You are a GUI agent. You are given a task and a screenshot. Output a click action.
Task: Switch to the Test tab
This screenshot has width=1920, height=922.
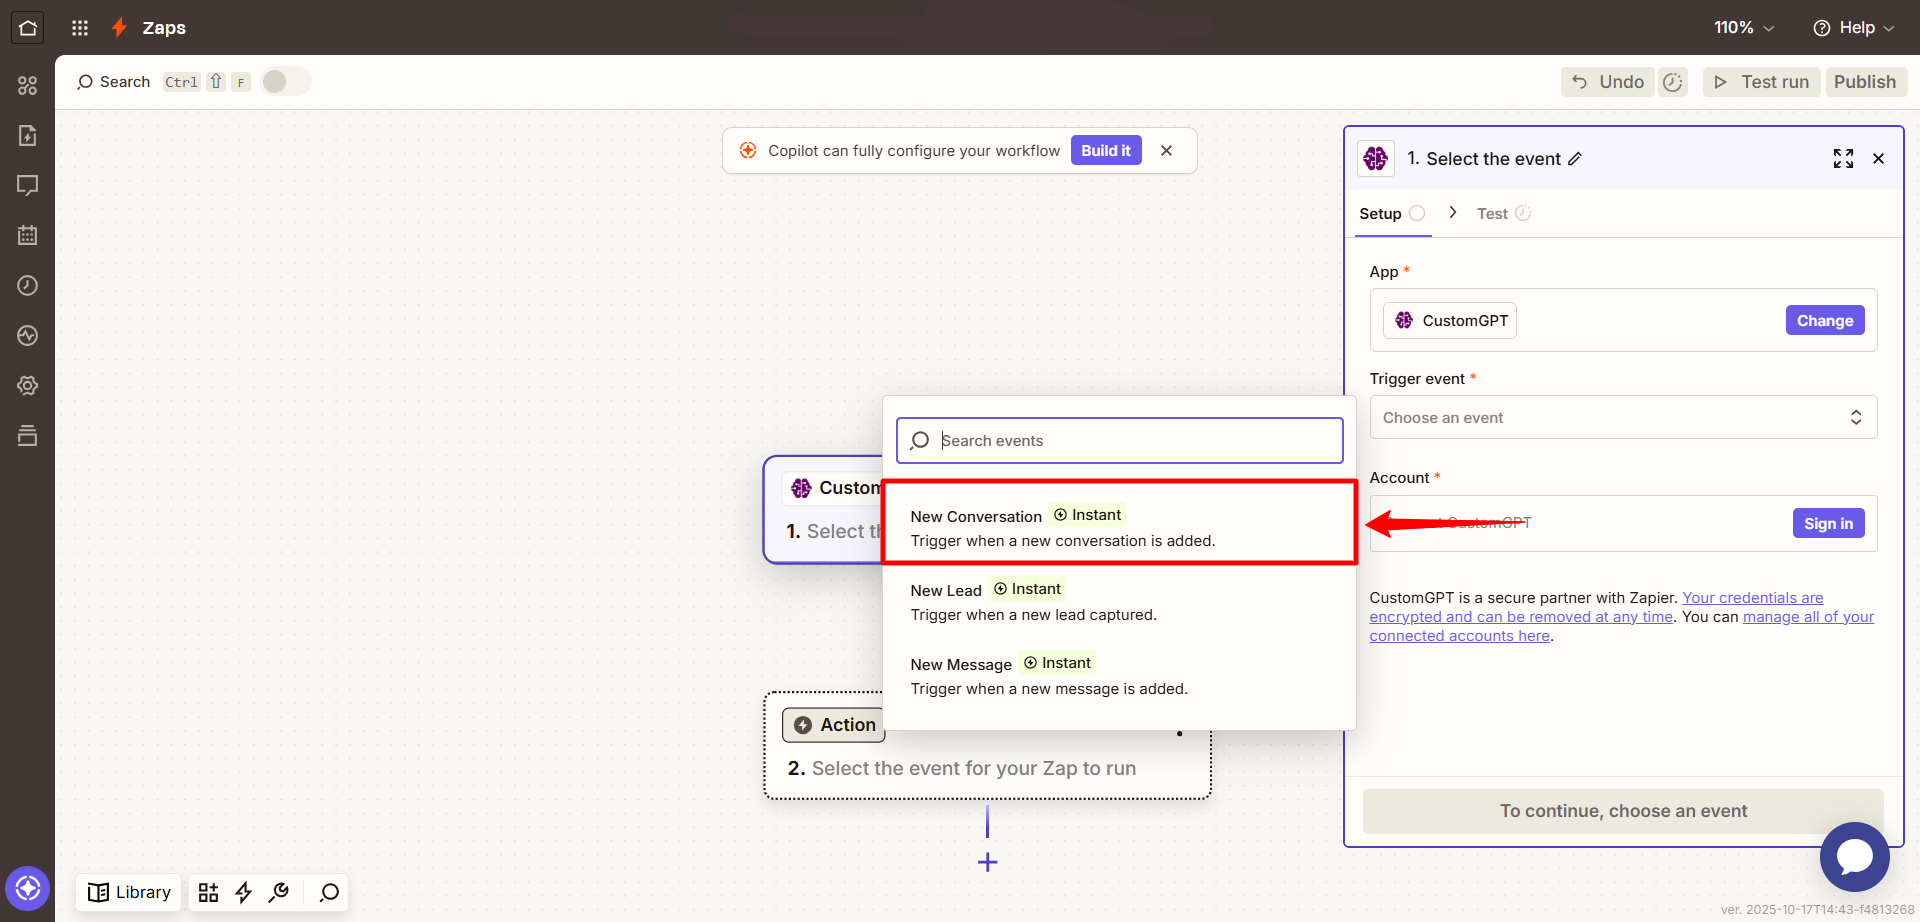click(1503, 214)
